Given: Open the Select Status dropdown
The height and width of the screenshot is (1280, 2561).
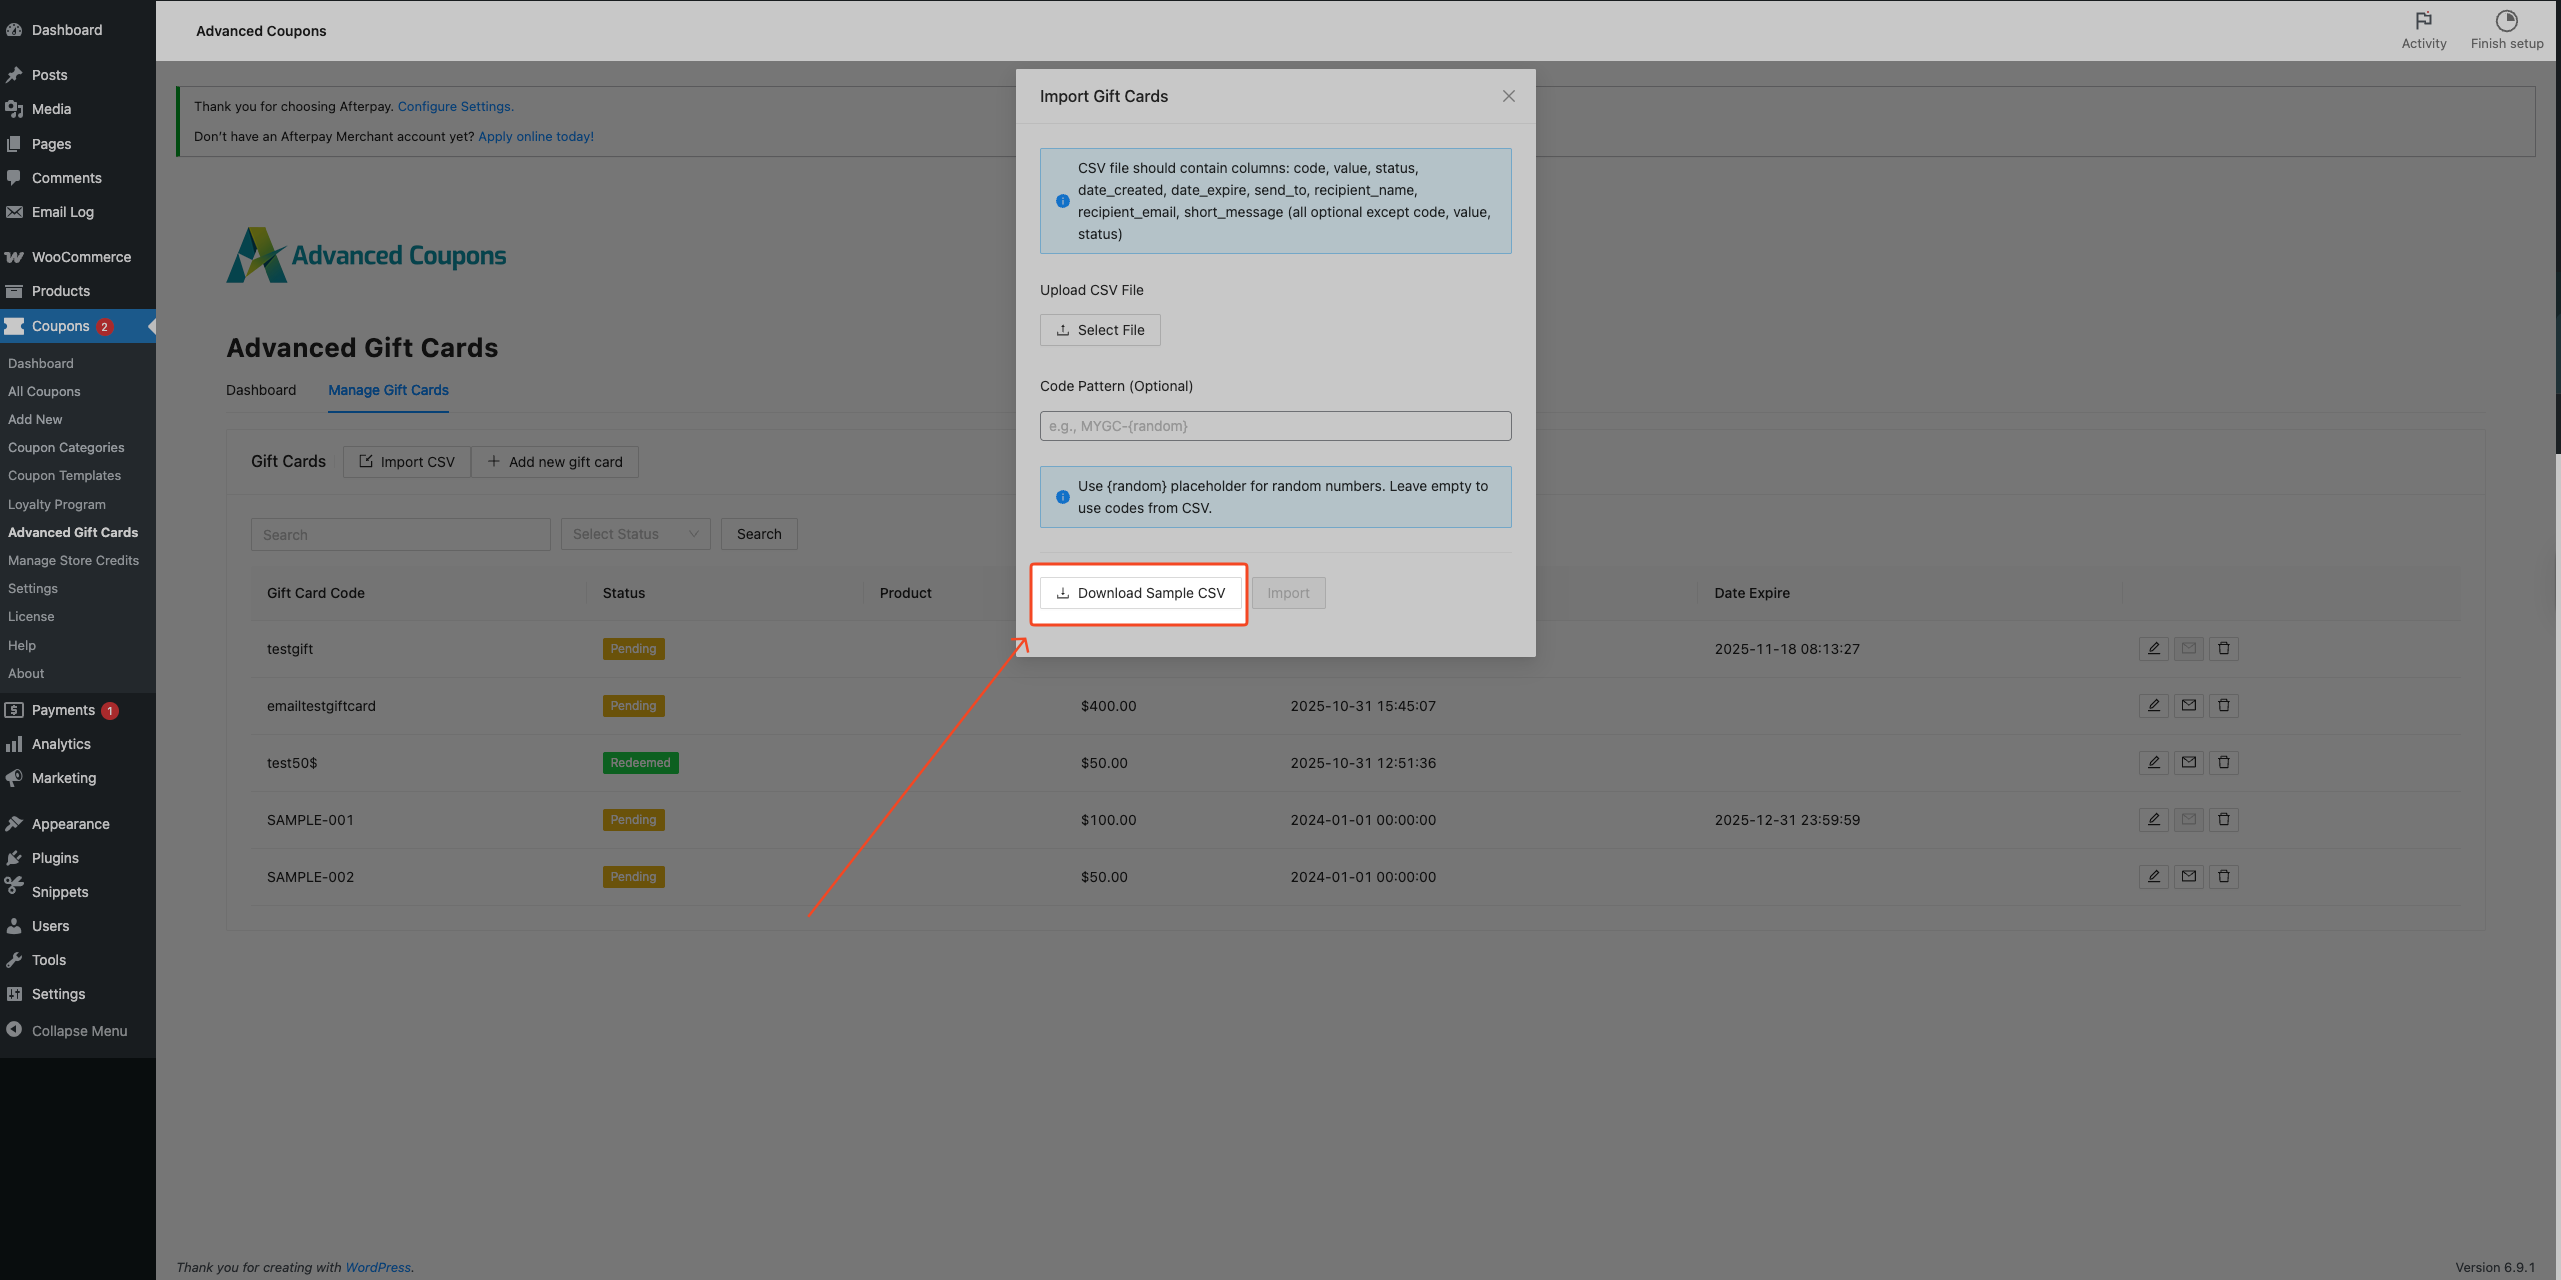Looking at the screenshot, I should 635,534.
